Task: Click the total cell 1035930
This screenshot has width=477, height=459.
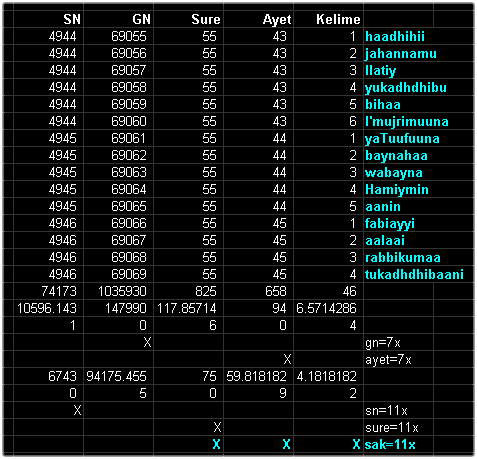Action: 118,291
